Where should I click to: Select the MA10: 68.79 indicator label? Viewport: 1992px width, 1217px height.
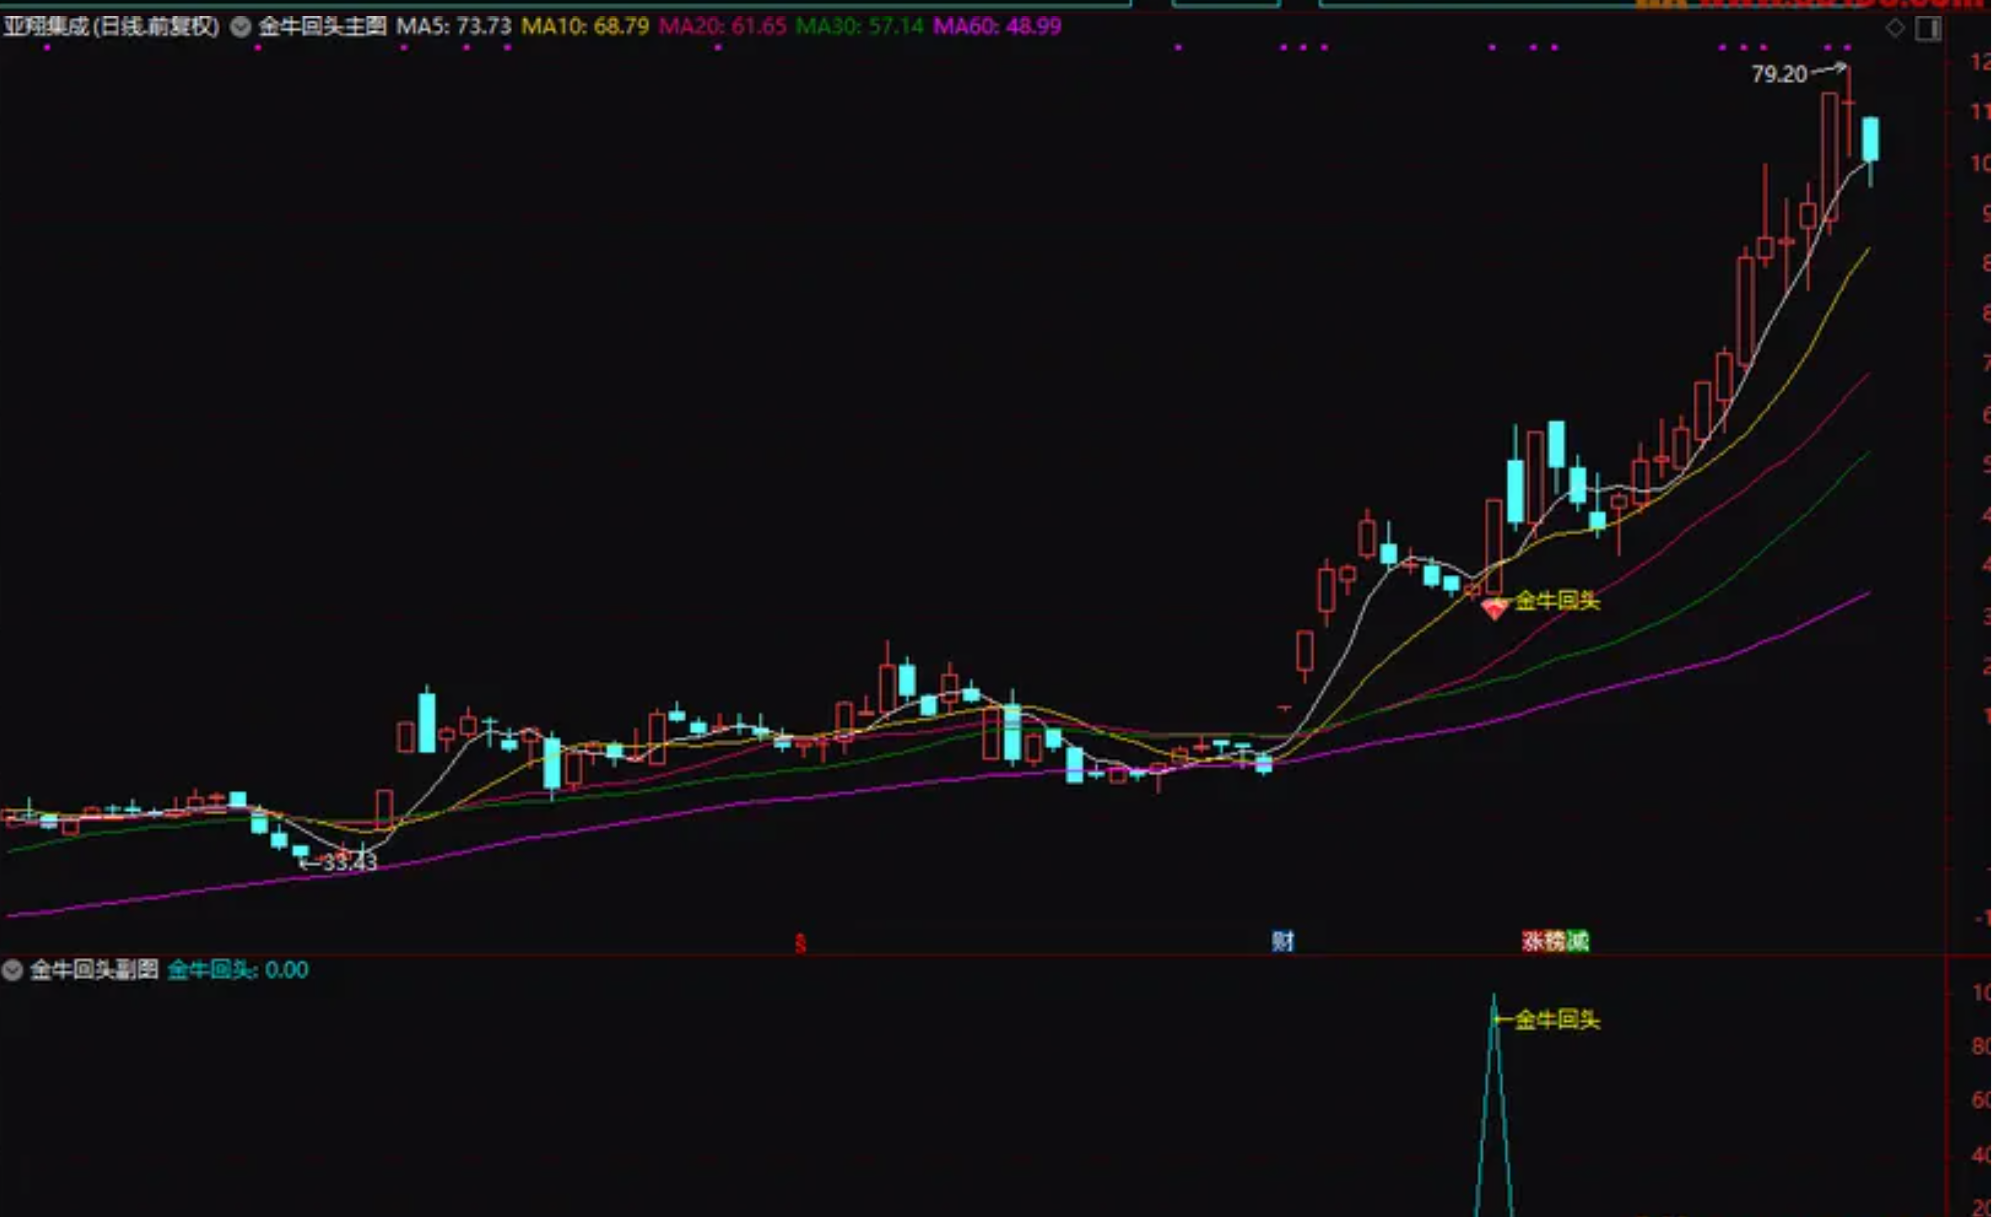(585, 27)
